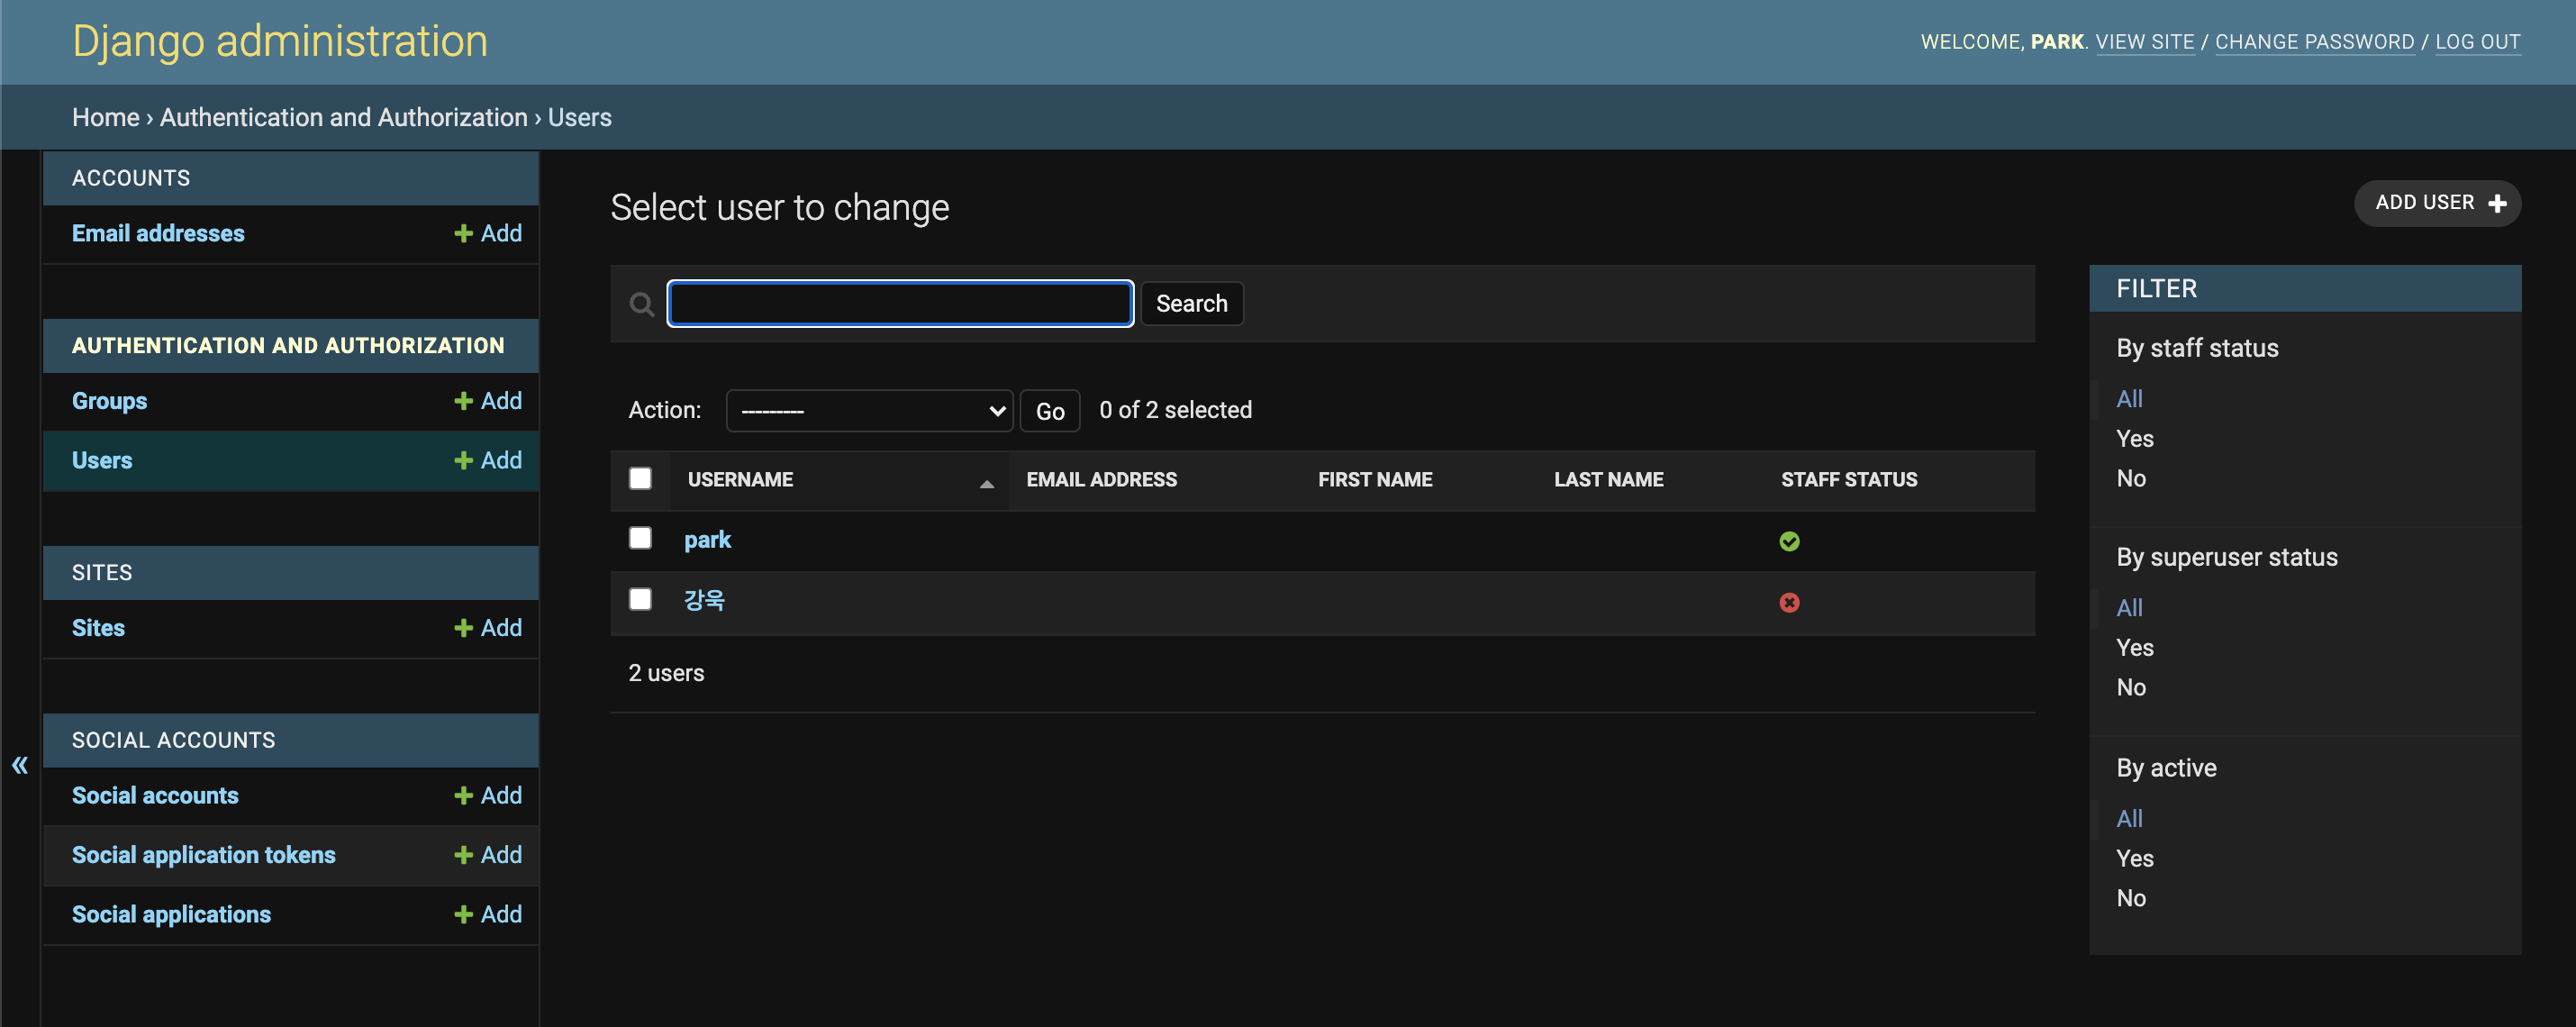Click green staff status checkmark for park

(x=1789, y=541)
